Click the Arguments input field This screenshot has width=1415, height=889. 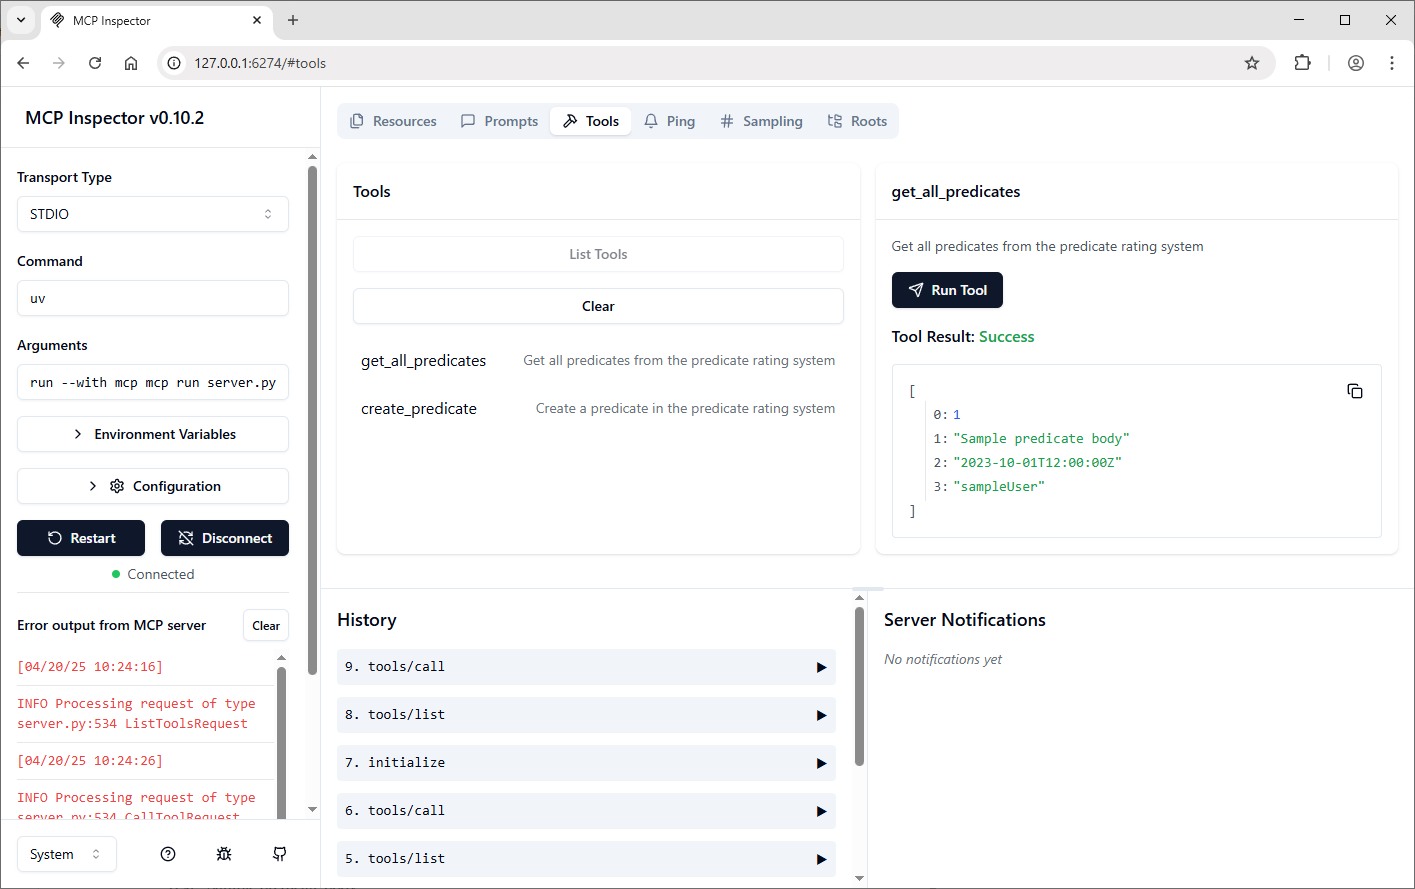tap(153, 382)
